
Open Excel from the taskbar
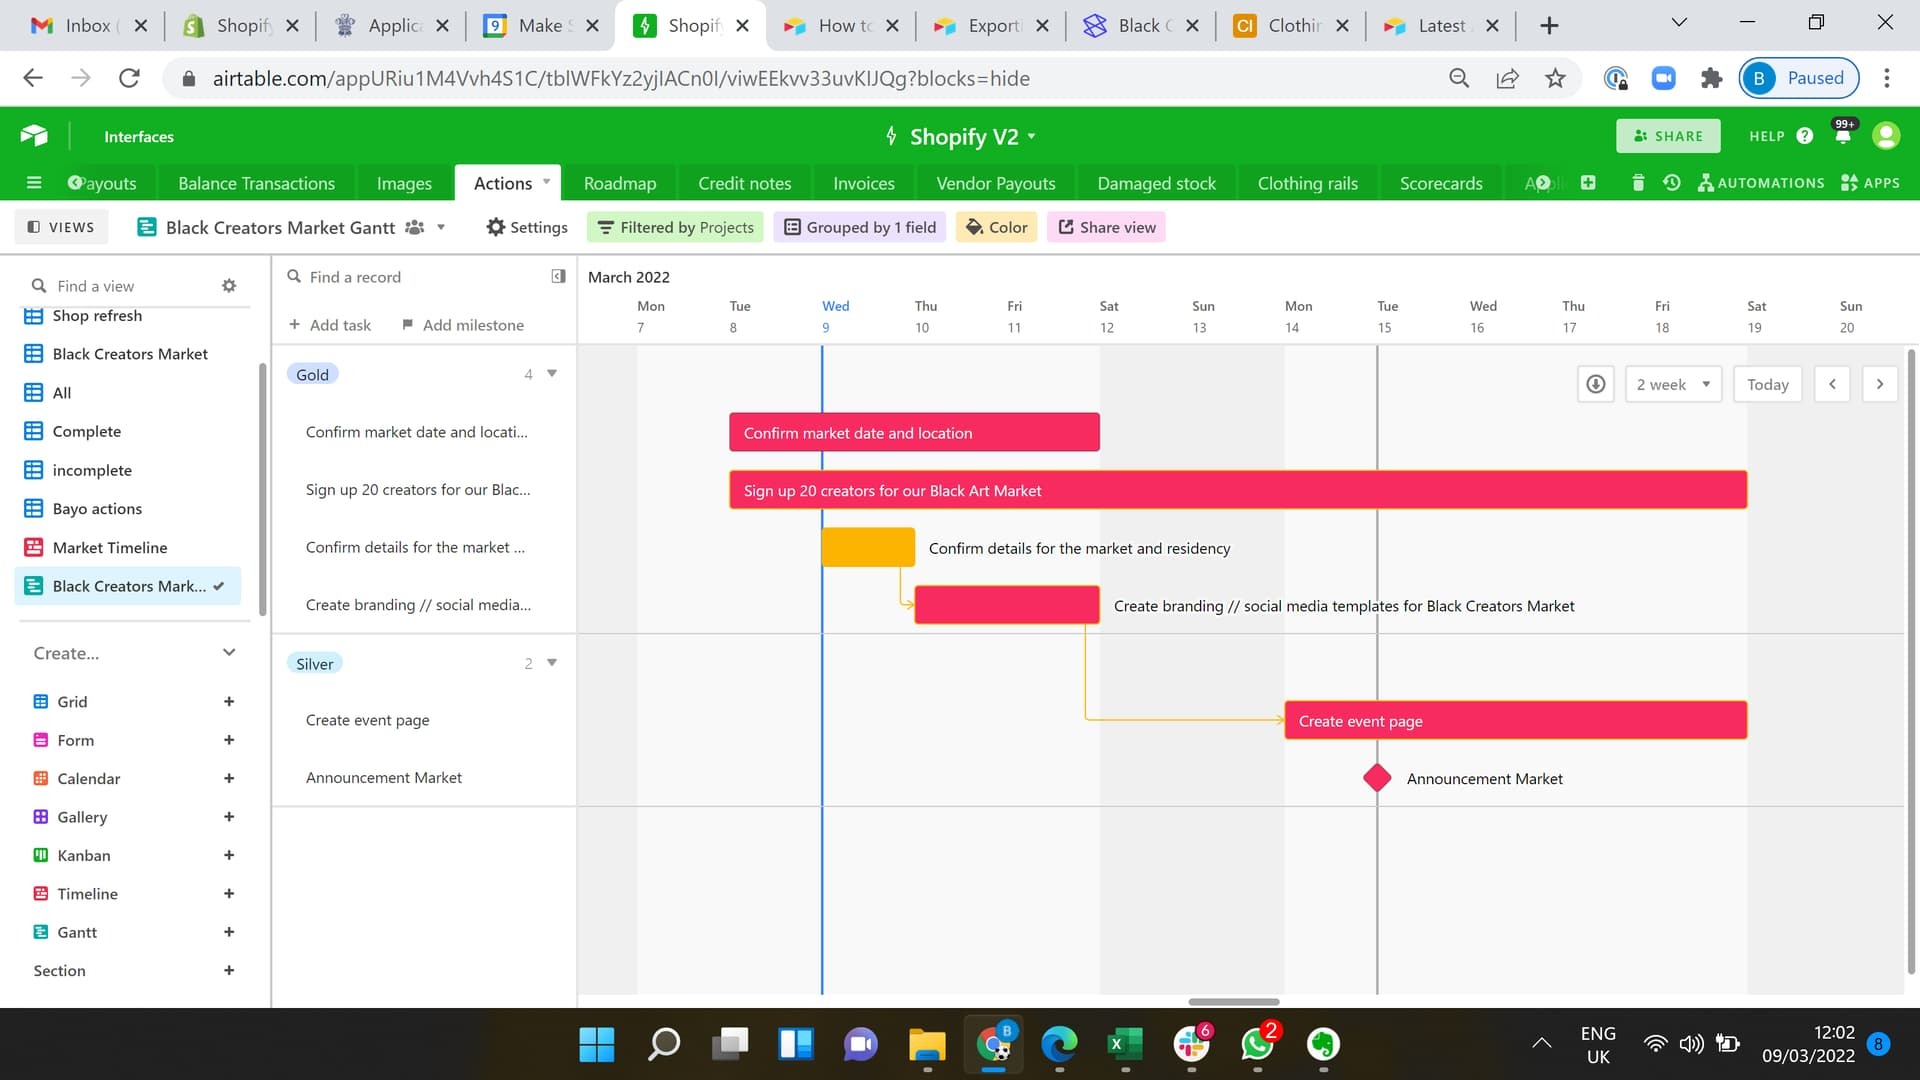pyautogui.click(x=1125, y=1044)
